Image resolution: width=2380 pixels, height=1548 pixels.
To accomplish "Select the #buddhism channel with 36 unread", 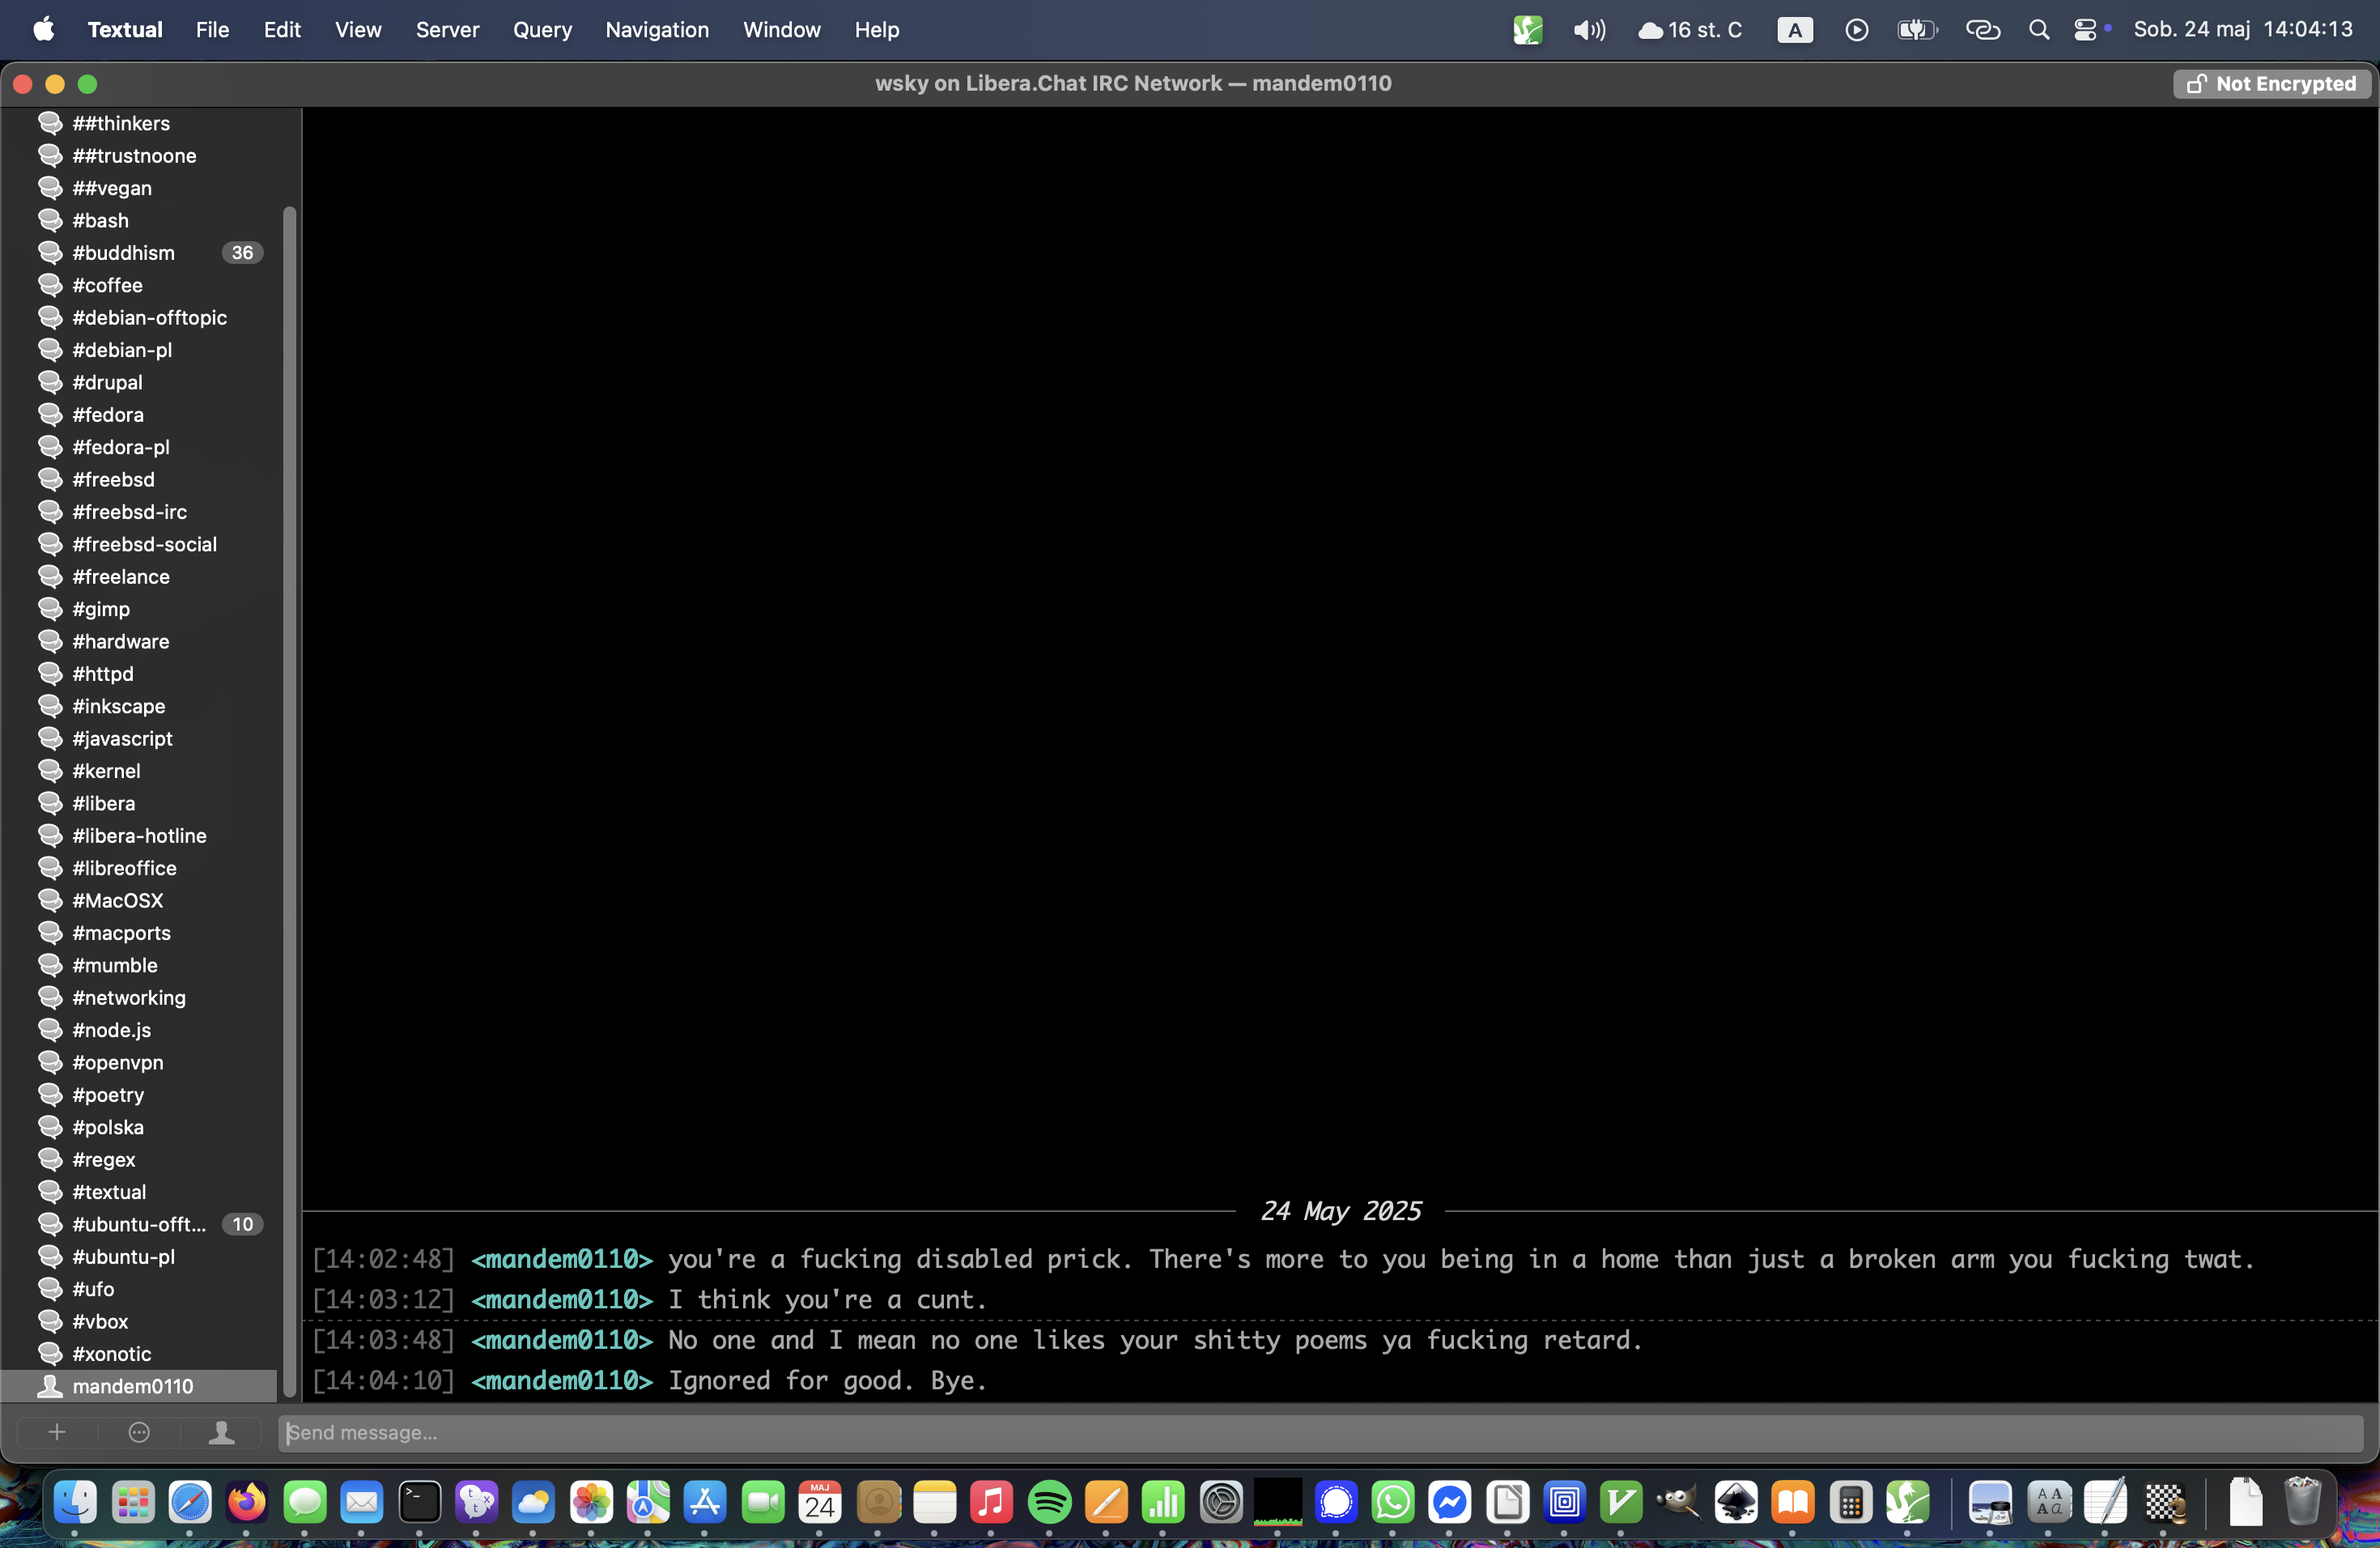I will pyautogui.click(x=124, y=253).
